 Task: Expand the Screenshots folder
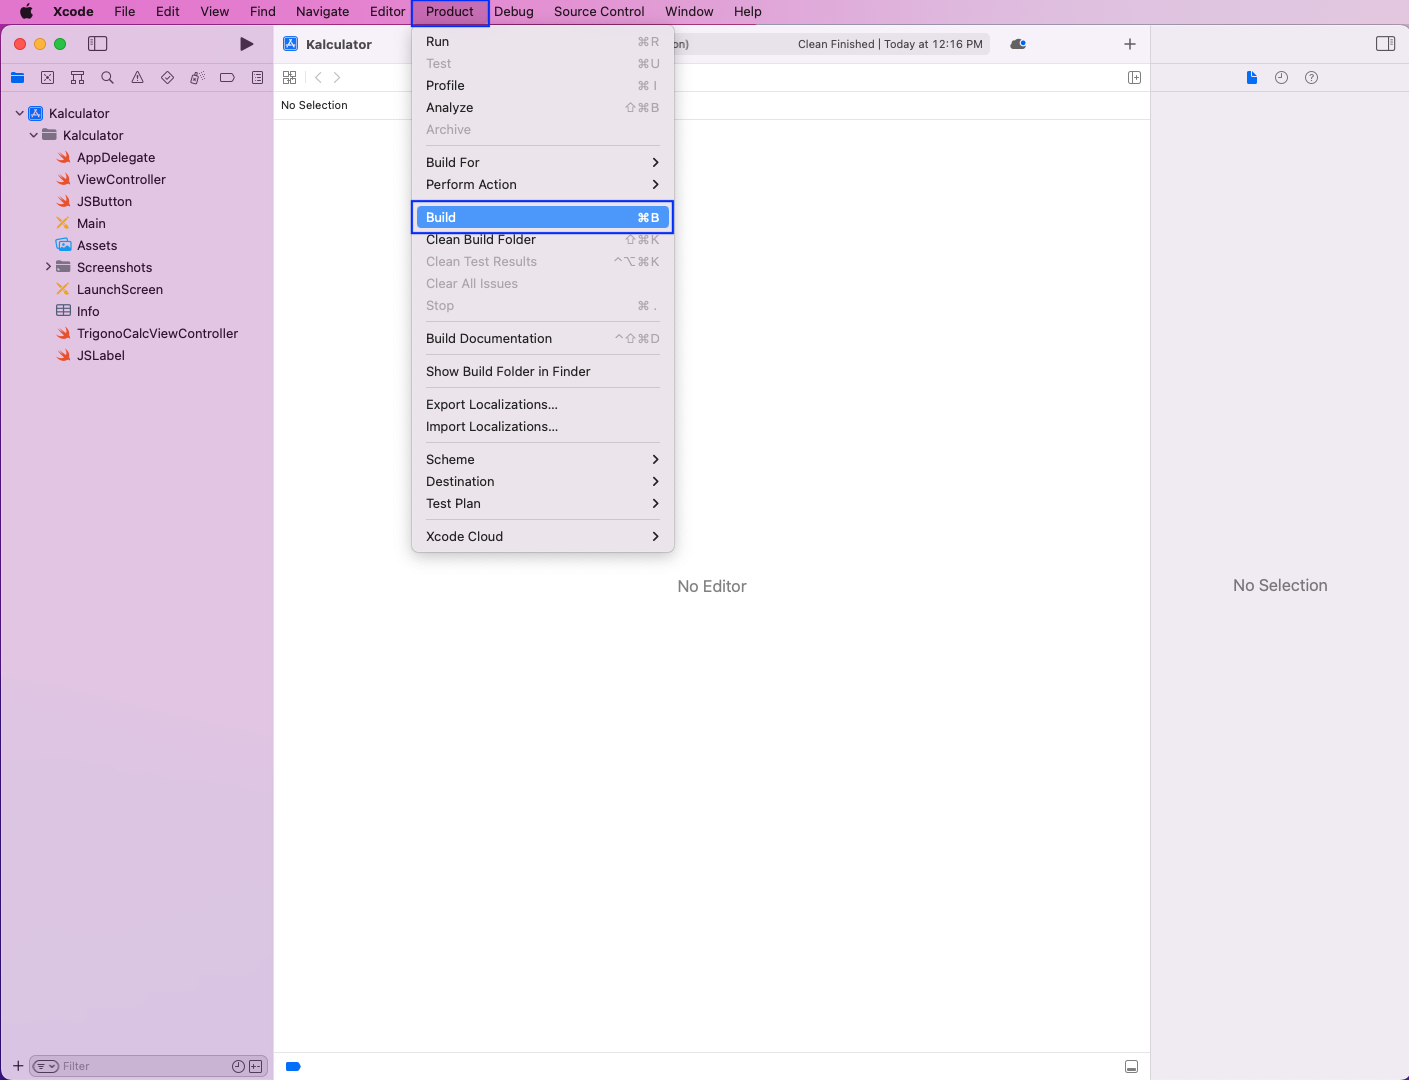[x=48, y=267]
